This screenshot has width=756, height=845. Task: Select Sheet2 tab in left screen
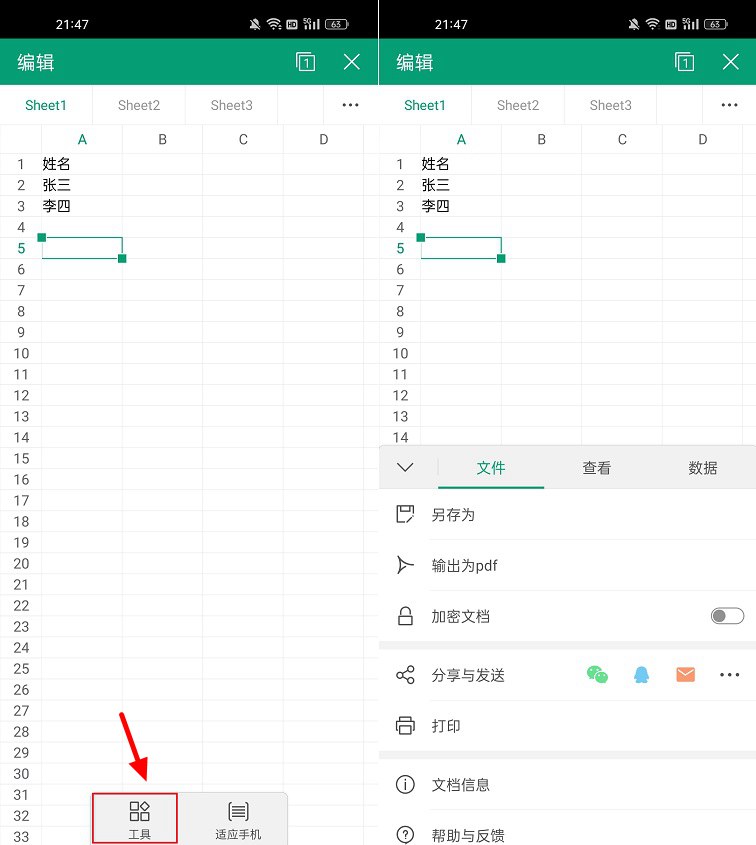pos(139,105)
